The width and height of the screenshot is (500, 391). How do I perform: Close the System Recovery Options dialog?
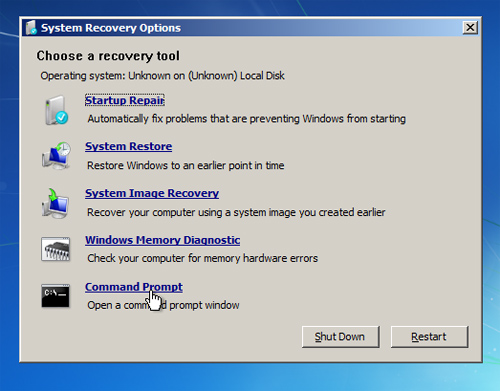point(470,28)
